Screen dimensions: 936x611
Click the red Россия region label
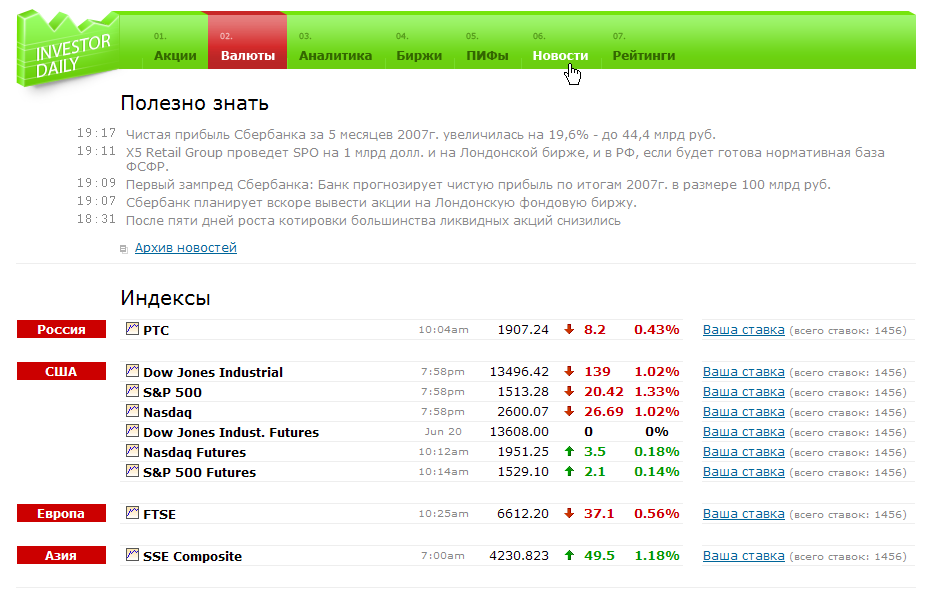pos(61,329)
